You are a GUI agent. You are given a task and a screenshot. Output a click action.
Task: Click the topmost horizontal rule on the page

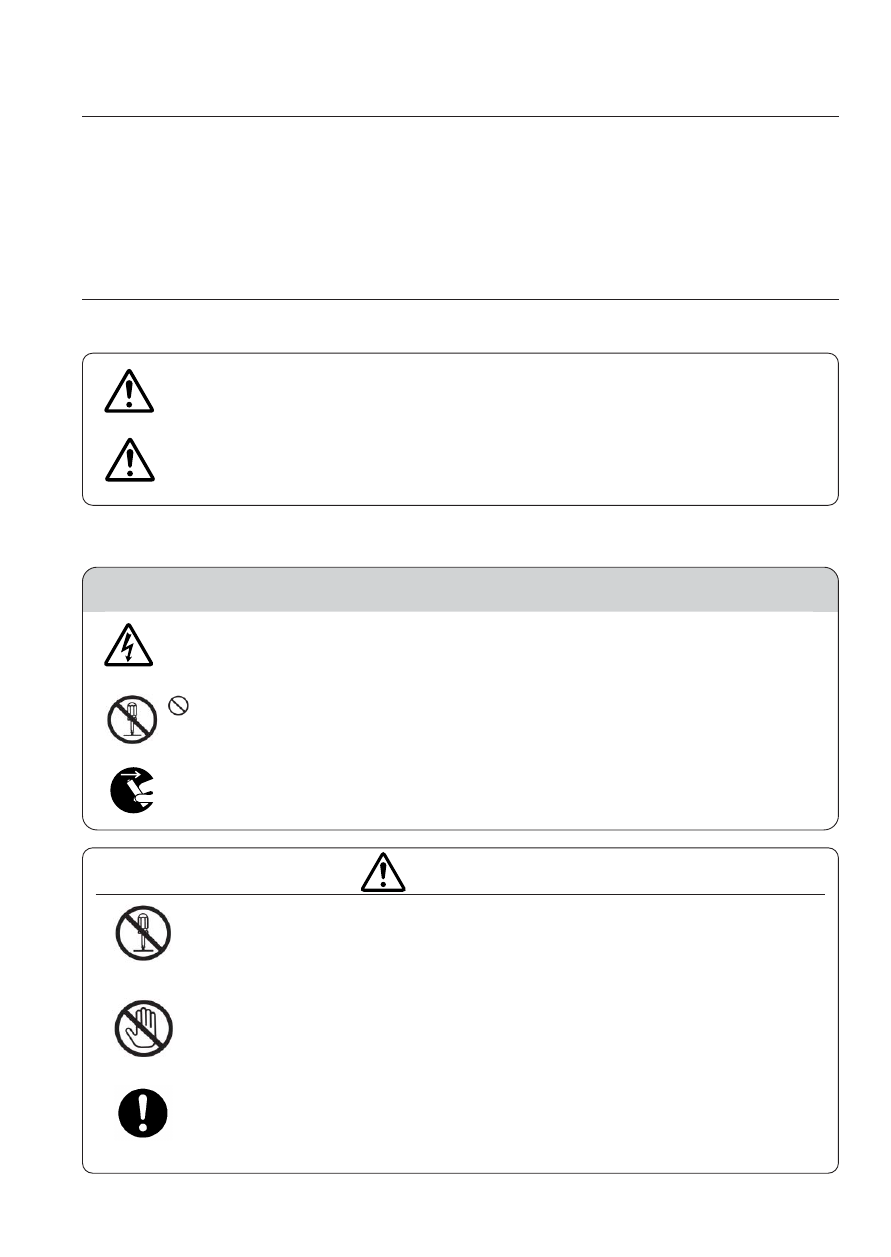point(460,116)
